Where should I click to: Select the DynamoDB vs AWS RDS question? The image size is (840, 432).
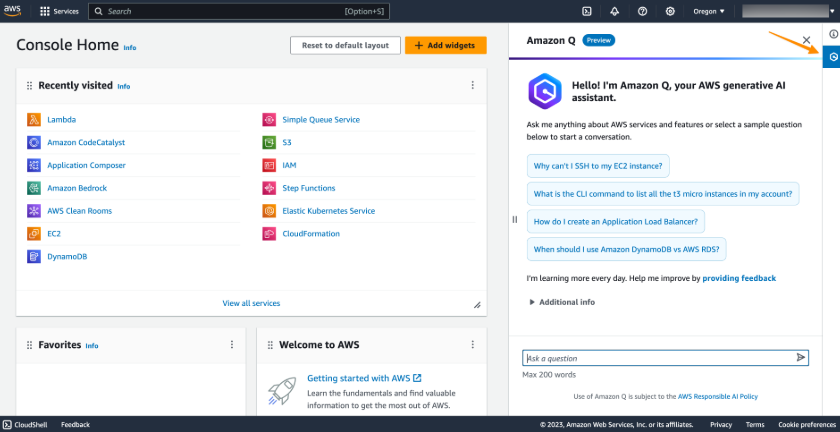(626, 249)
